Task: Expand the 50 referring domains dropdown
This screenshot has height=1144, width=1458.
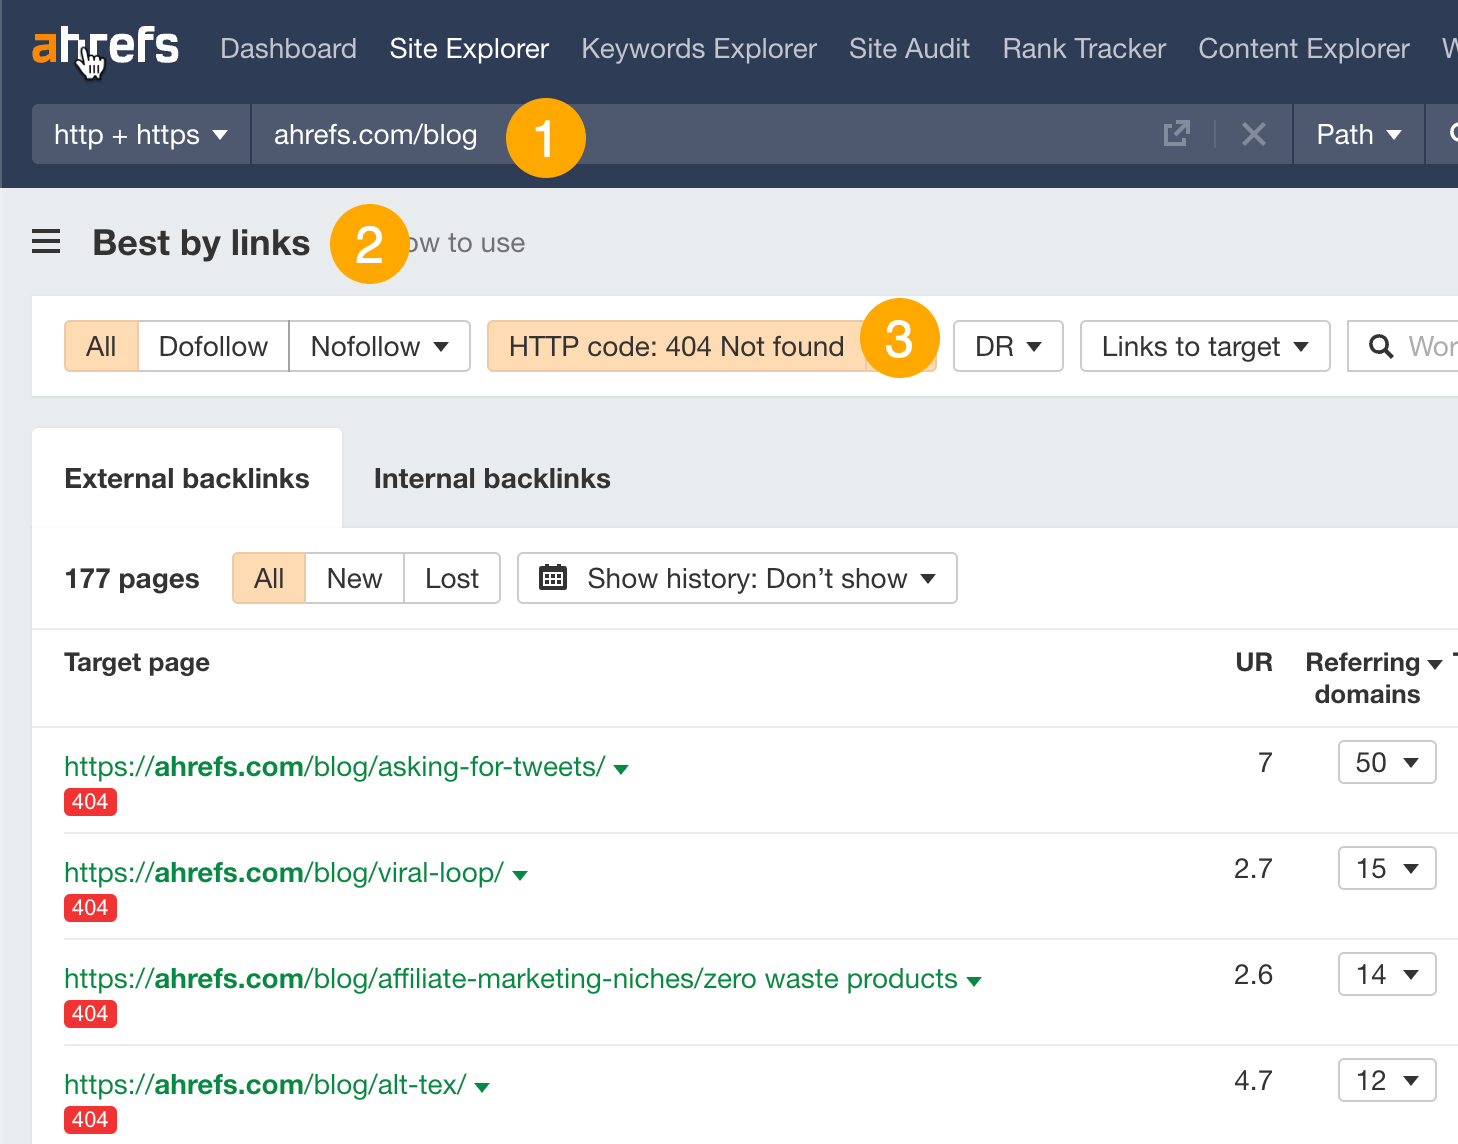Action: [x=1387, y=762]
